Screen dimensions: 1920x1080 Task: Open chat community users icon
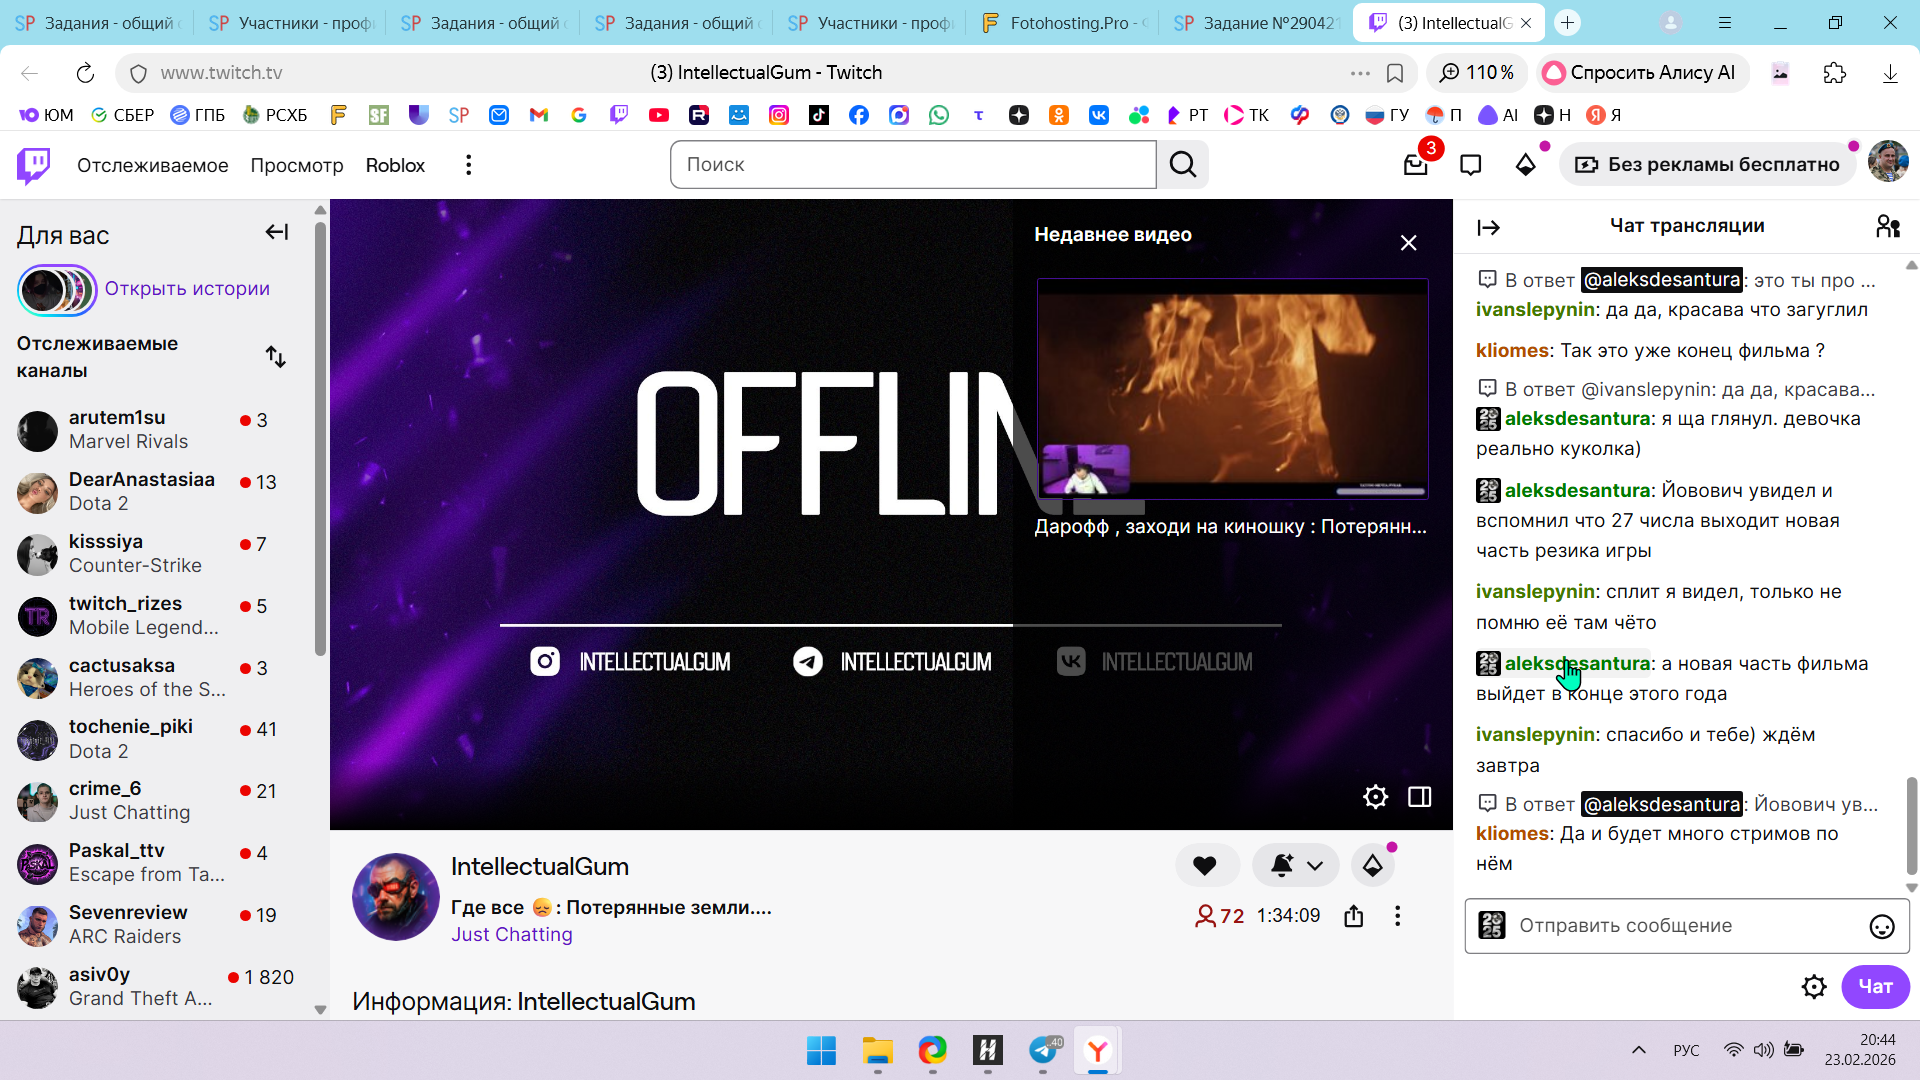click(x=1887, y=227)
